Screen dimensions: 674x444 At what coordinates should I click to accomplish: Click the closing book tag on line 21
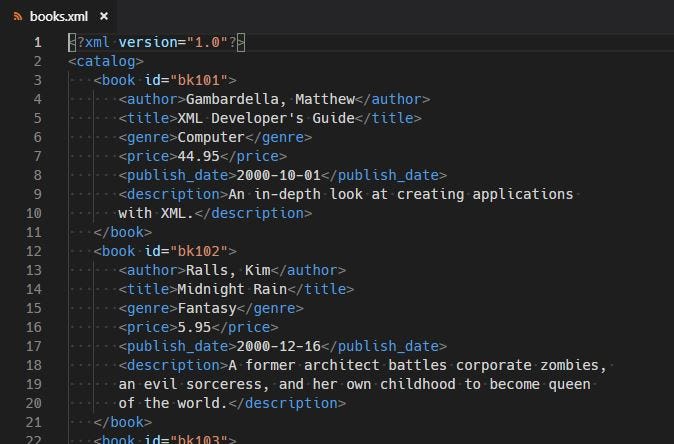point(123,422)
